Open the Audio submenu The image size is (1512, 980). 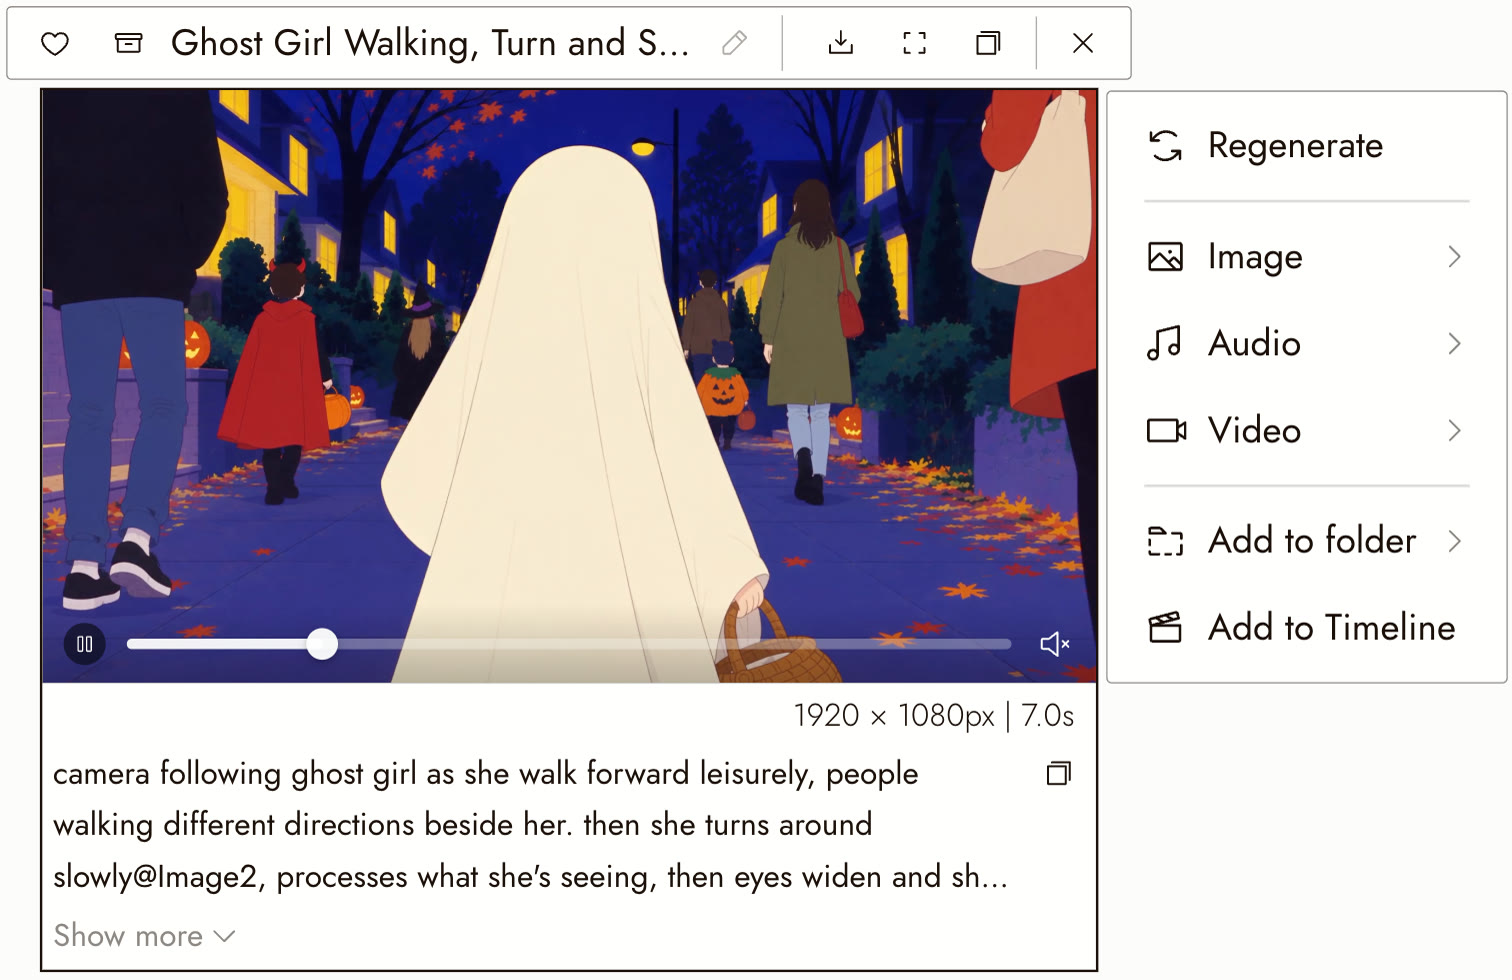point(1306,343)
